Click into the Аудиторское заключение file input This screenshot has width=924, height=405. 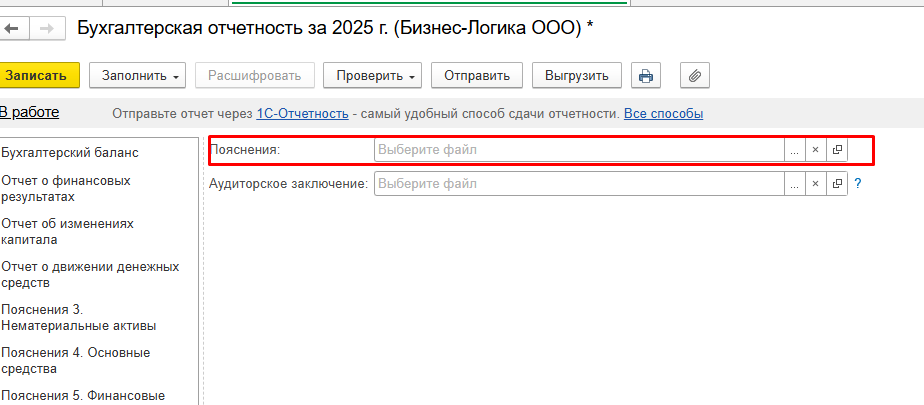click(x=579, y=184)
